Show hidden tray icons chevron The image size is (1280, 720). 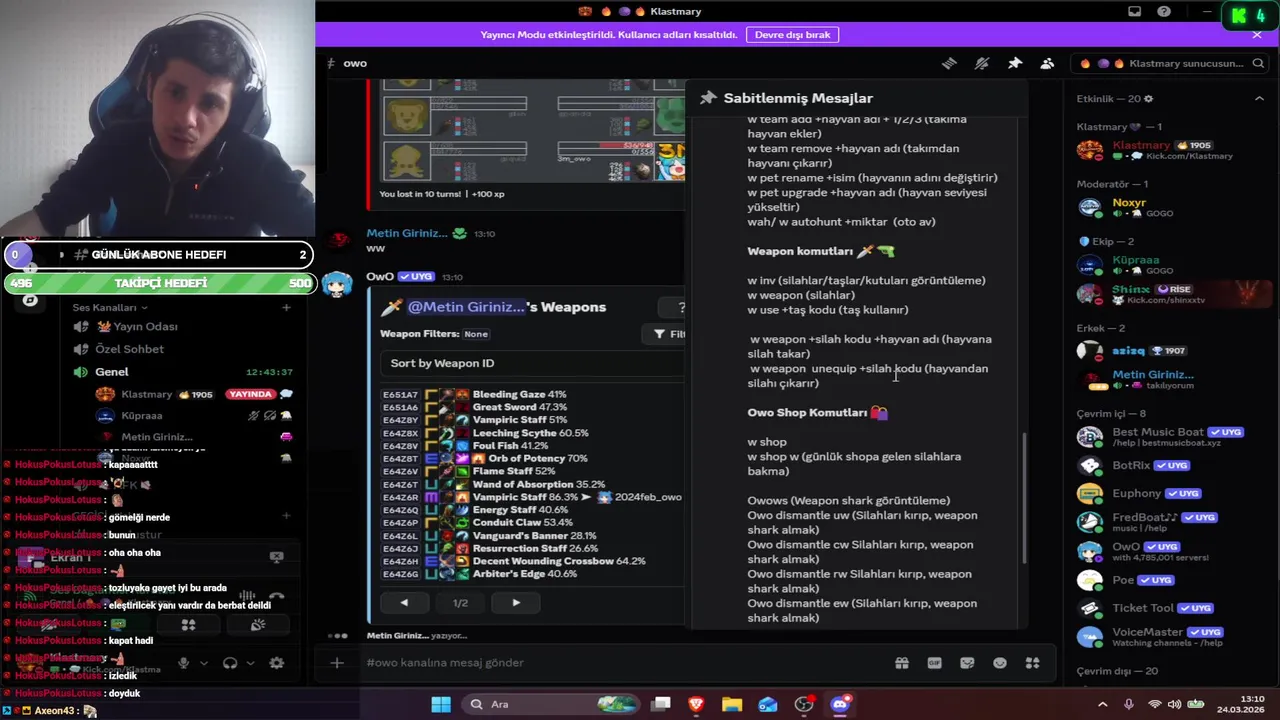point(1103,704)
